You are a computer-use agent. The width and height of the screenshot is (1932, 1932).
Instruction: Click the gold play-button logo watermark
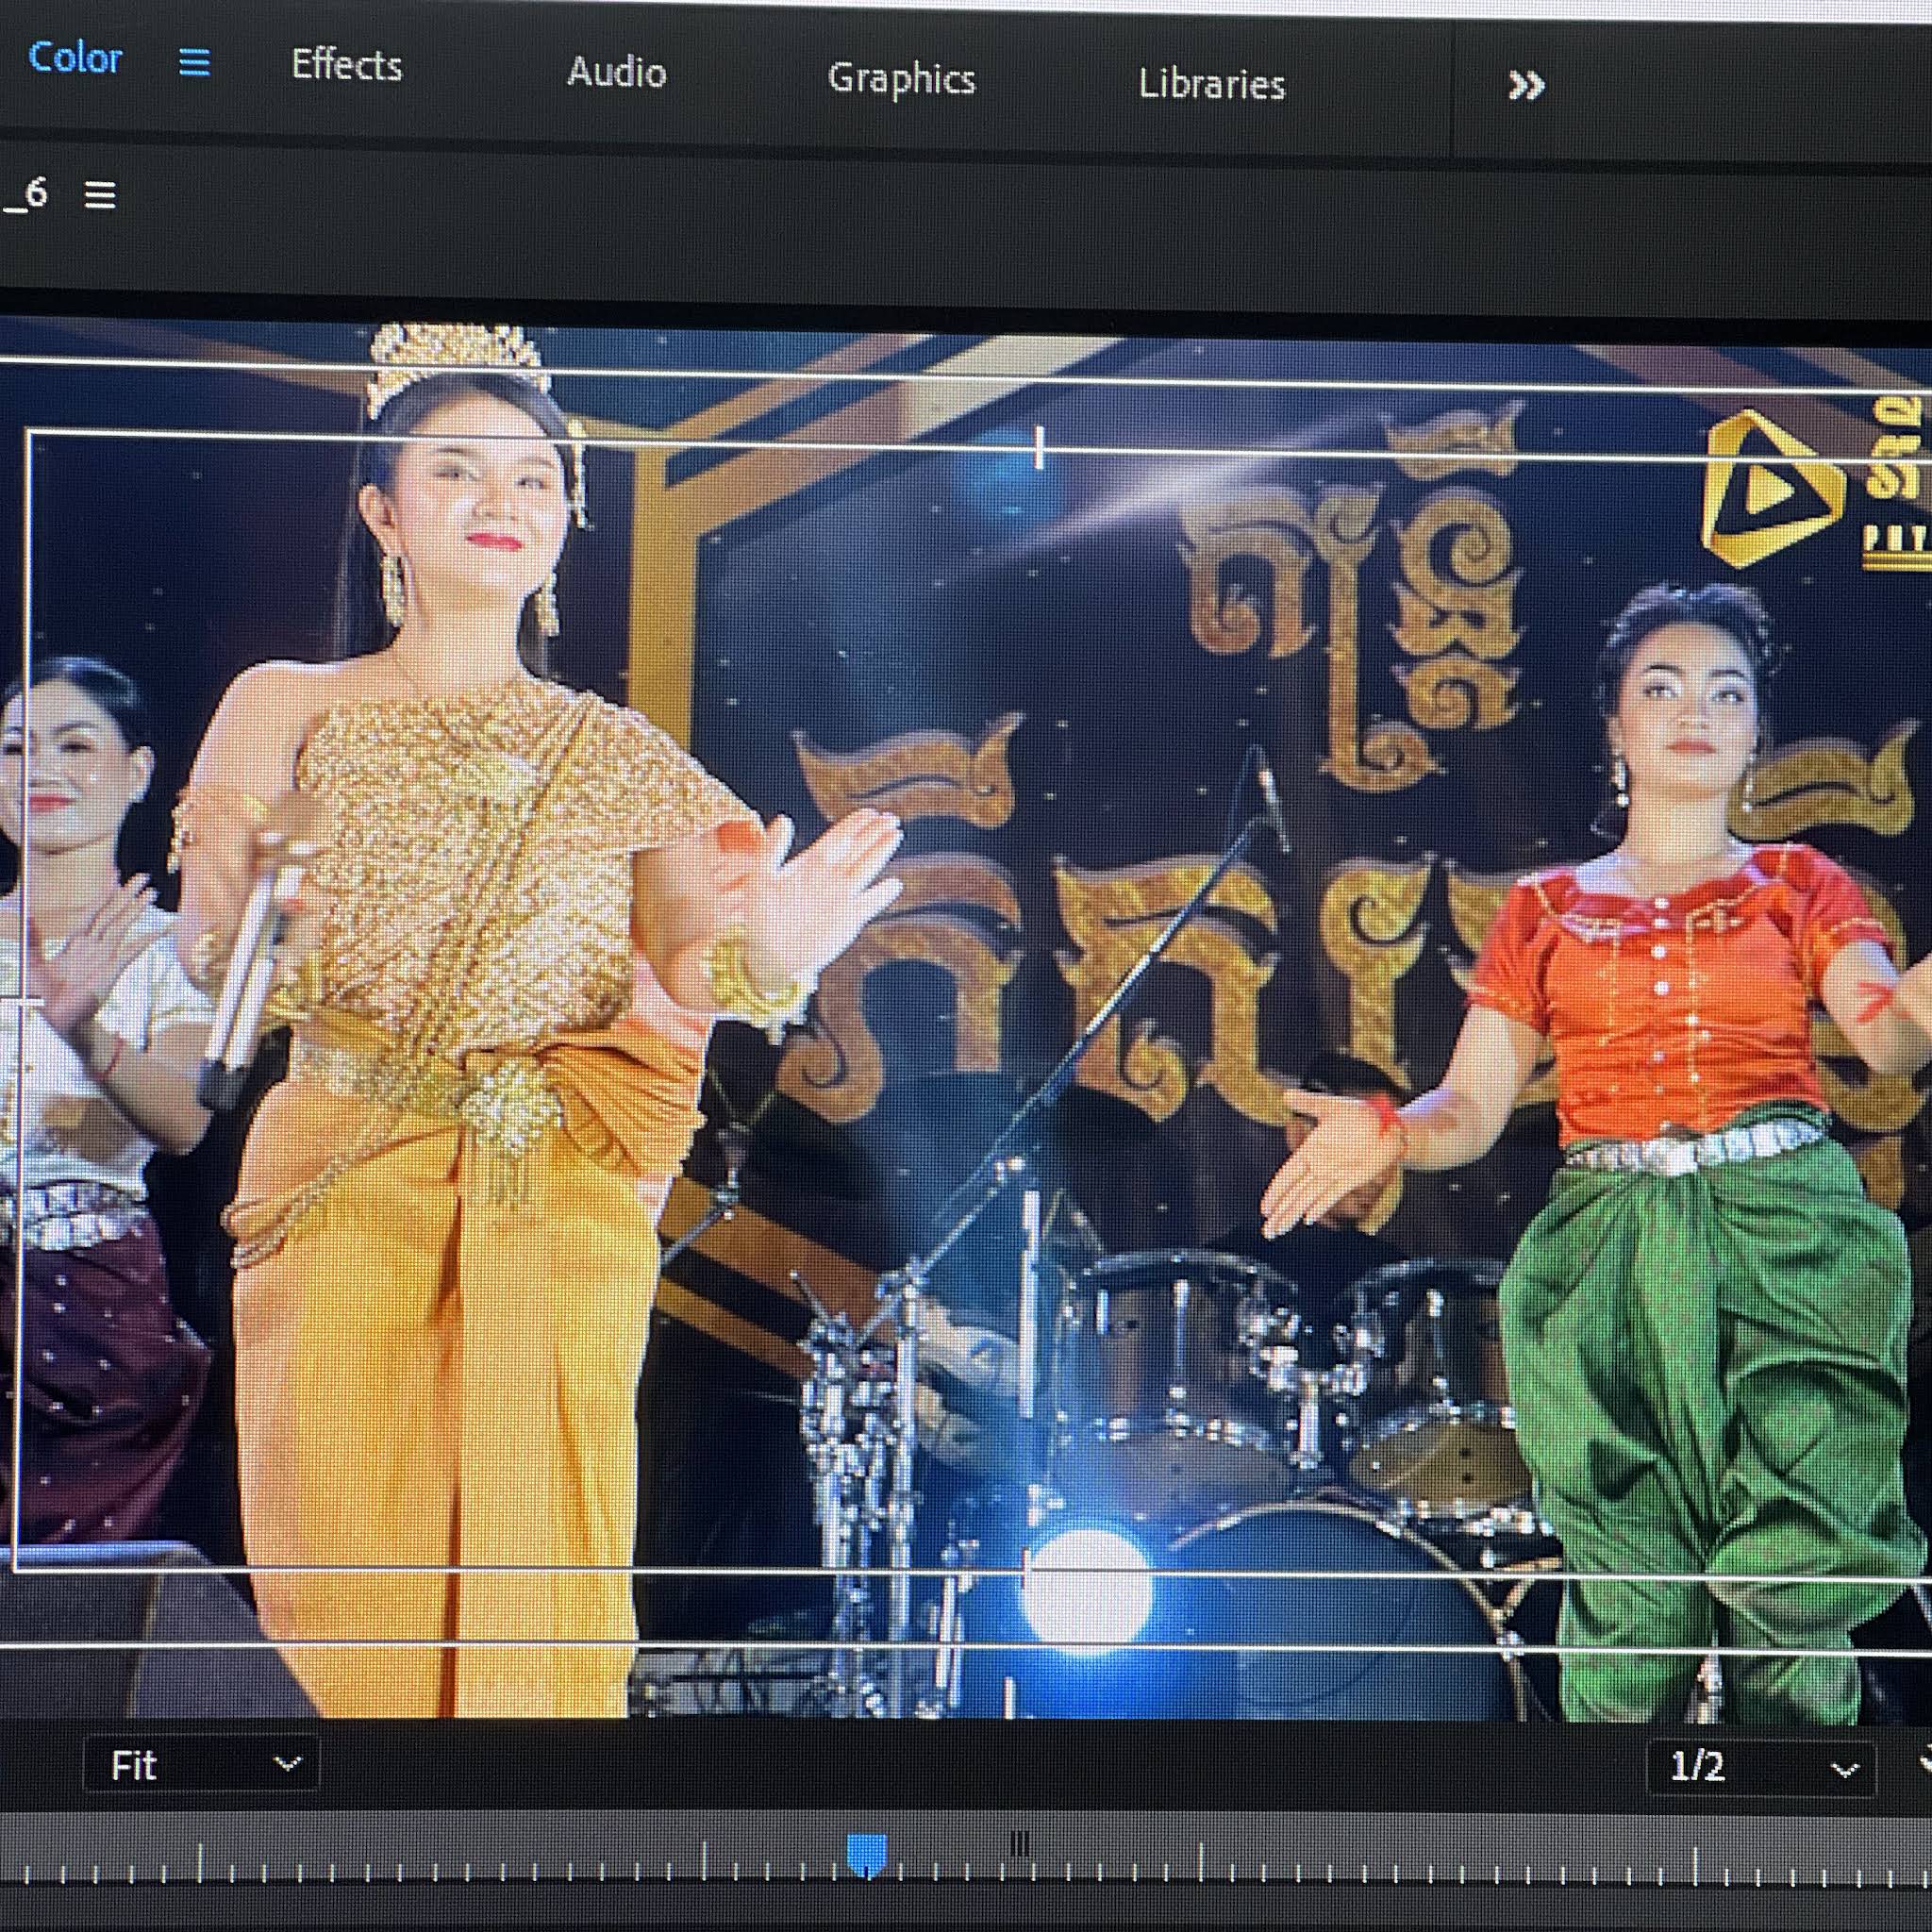(1770, 490)
